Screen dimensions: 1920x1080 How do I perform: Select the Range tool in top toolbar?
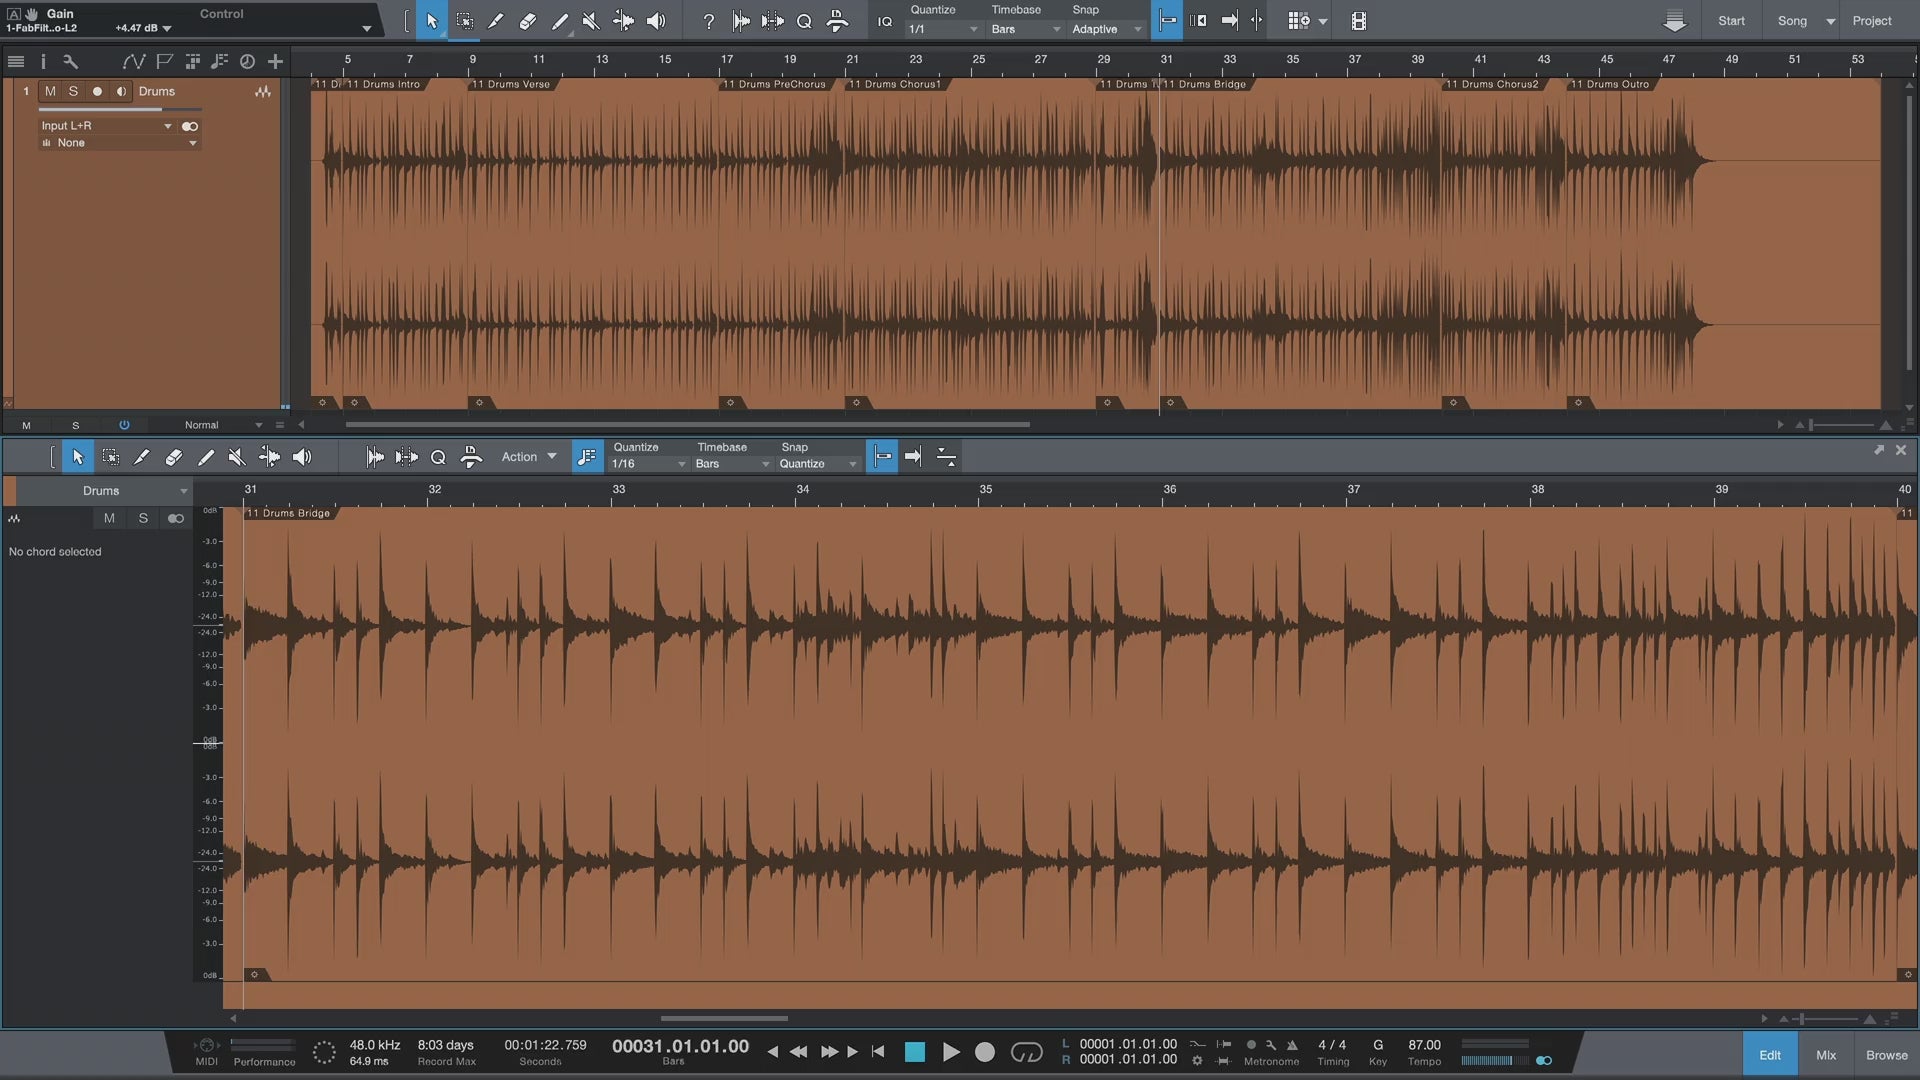tap(465, 21)
